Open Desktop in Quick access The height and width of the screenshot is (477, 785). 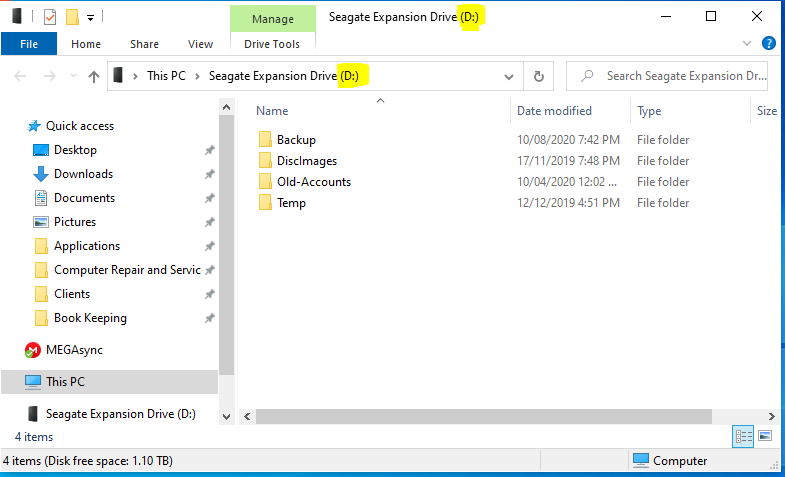[75, 150]
